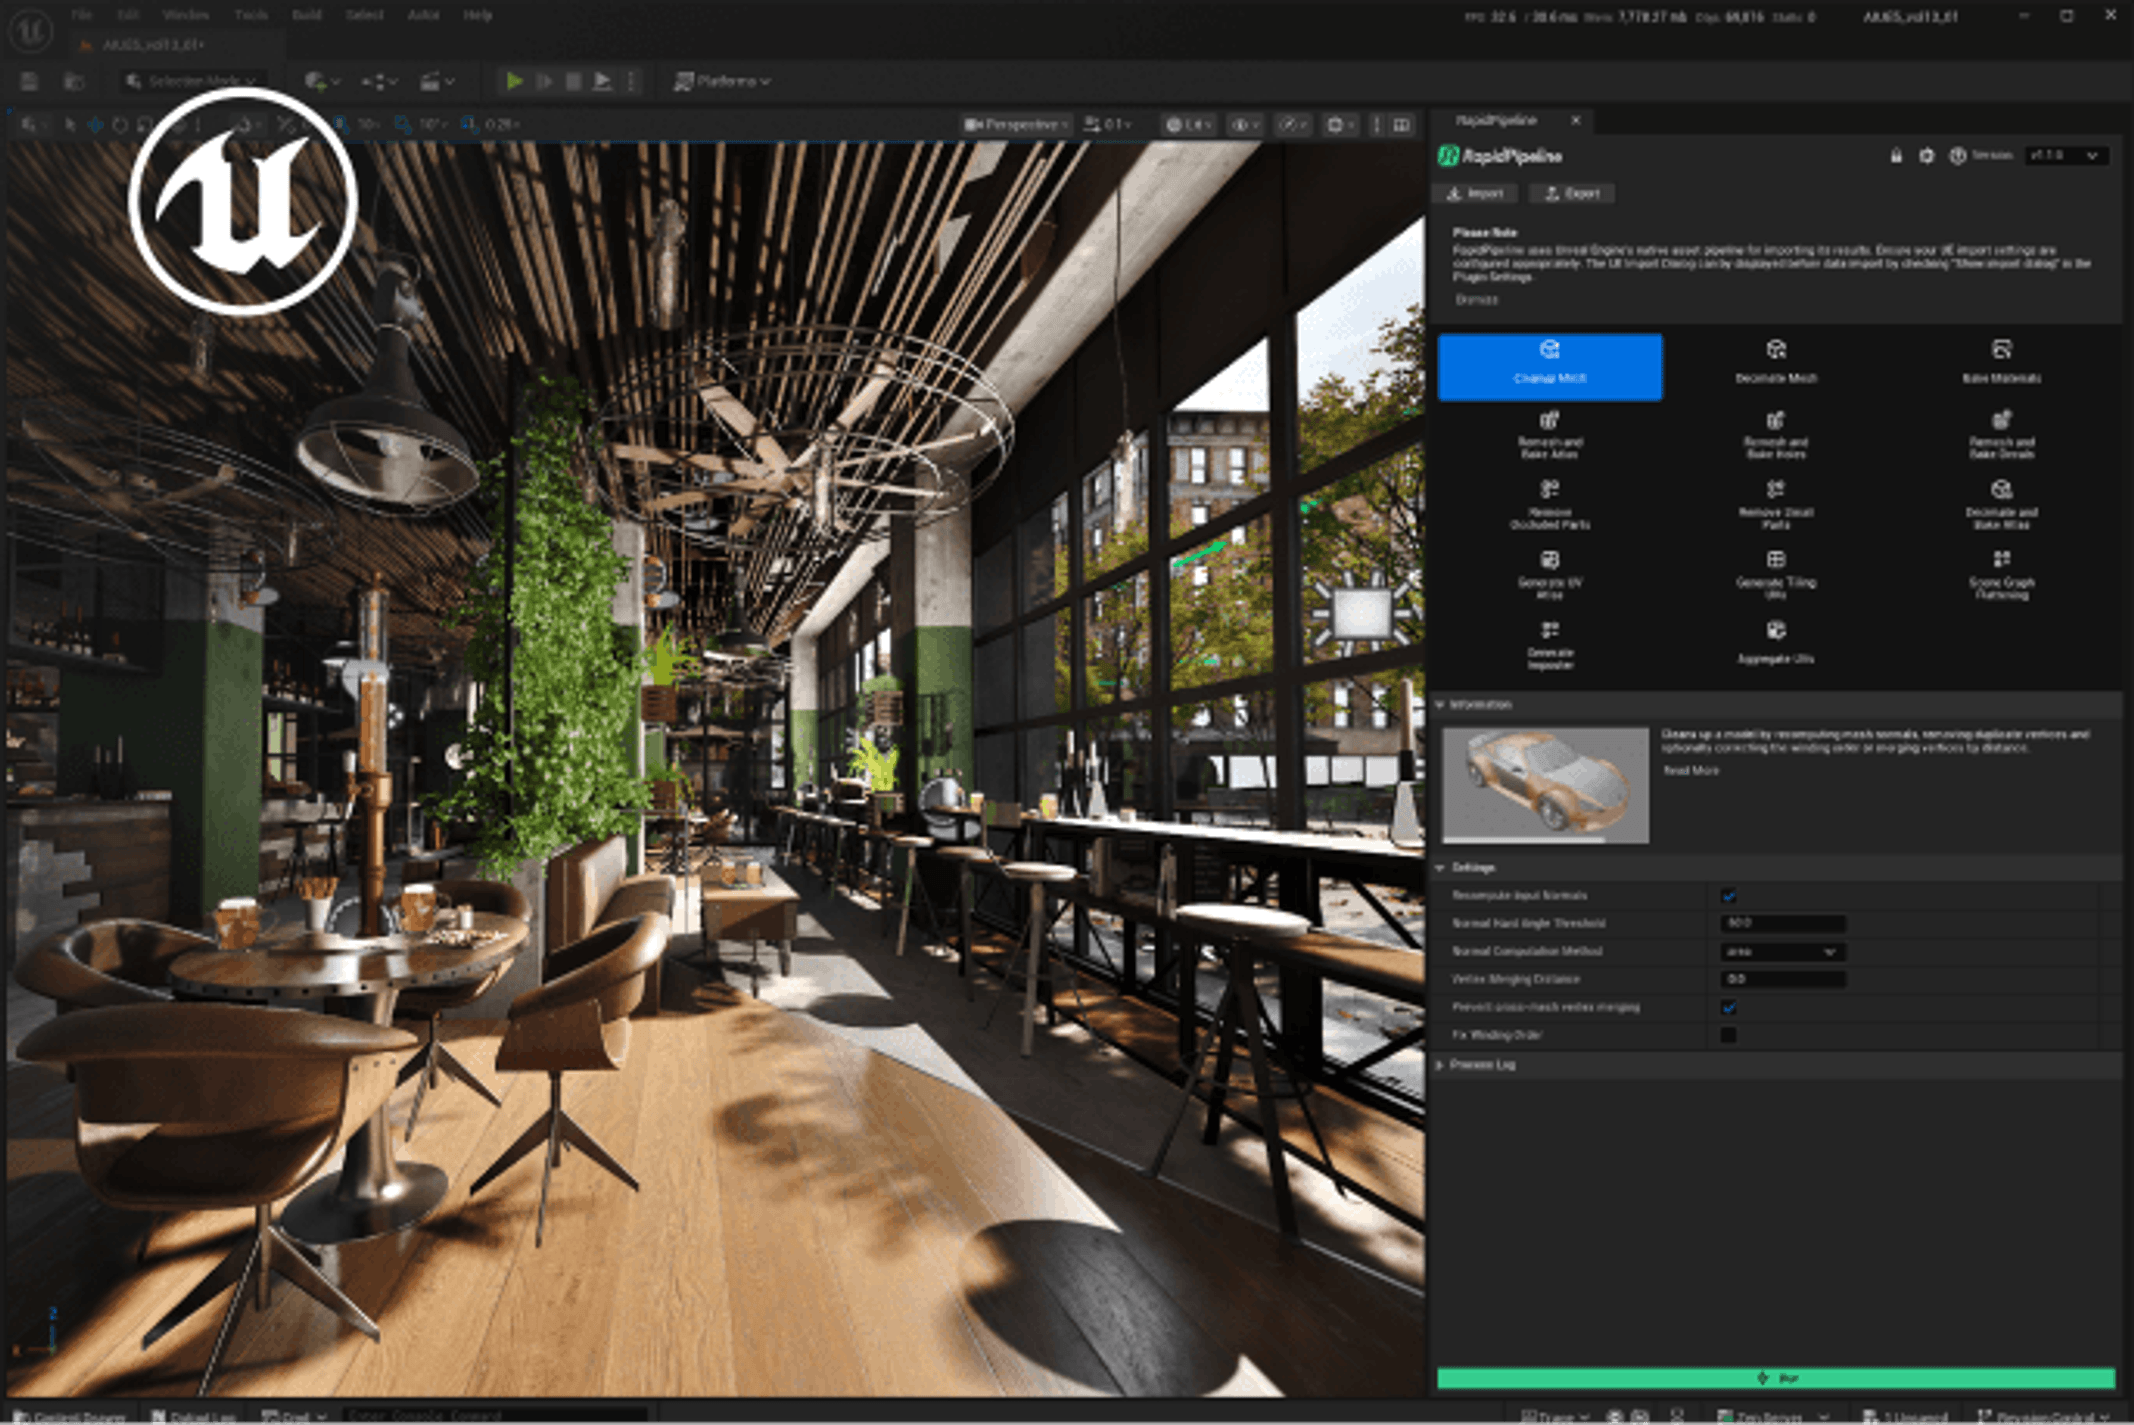Select Remove Occluded Parts processor
This screenshot has width=2134, height=1425.
click(1549, 503)
